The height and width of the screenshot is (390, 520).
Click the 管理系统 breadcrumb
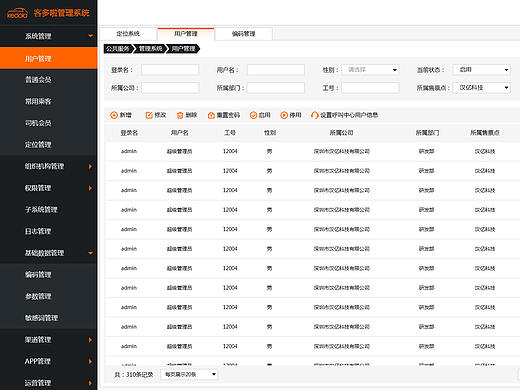coord(150,49)
